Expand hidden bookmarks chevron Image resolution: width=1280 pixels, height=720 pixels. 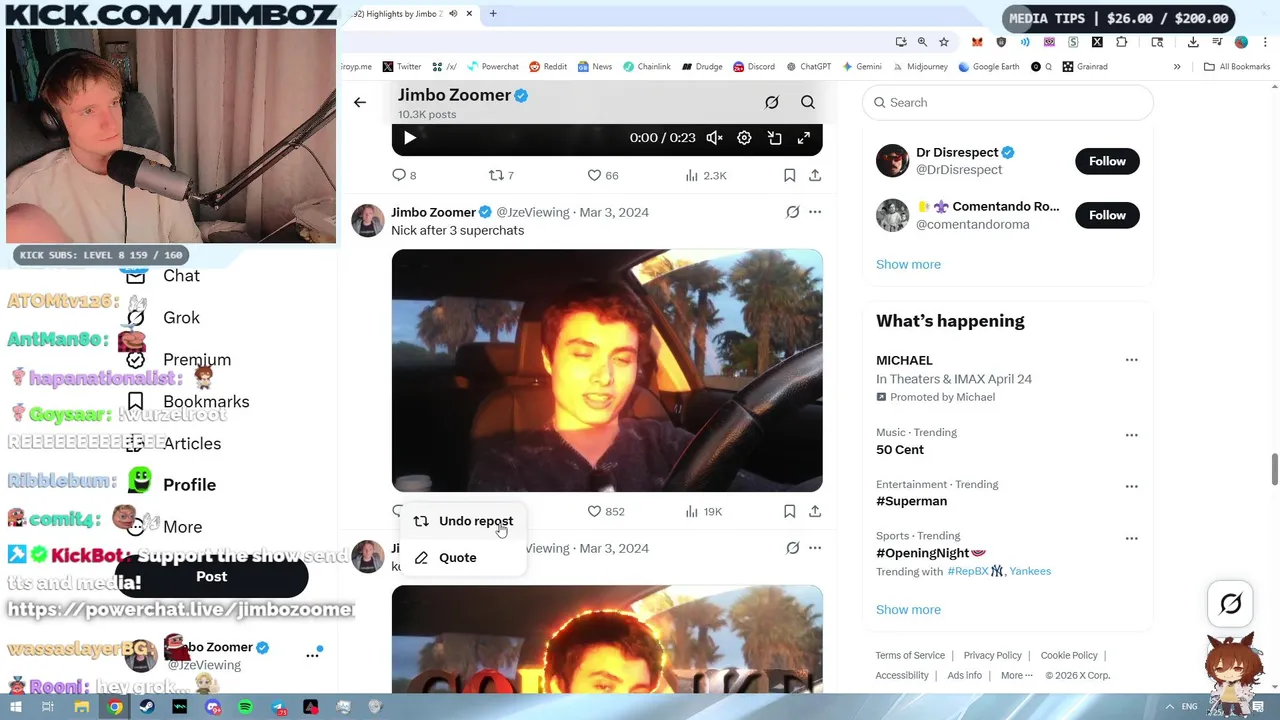[1177, 67]
